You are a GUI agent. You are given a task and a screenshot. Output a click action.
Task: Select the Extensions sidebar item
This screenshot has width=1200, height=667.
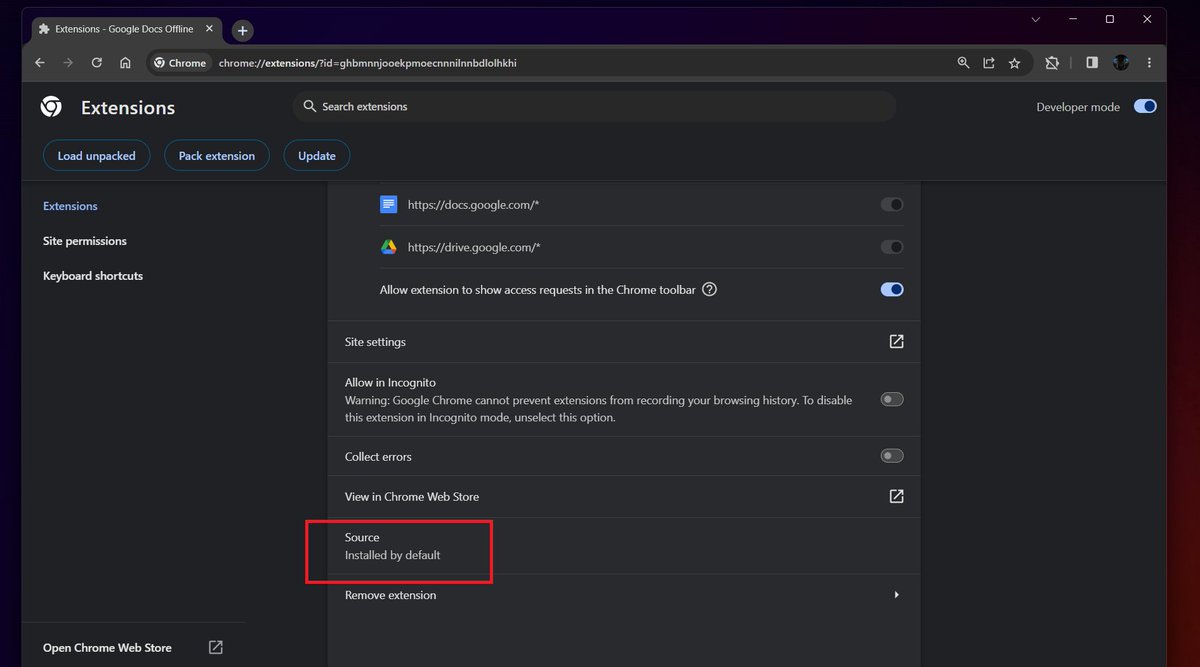point(70,206)
